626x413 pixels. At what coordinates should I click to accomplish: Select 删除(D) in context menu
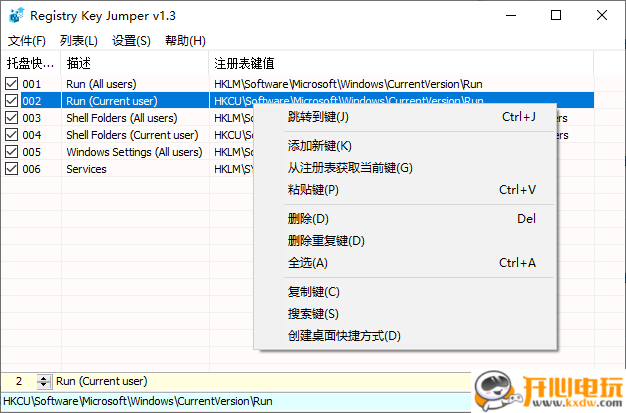tap(405, 219)
